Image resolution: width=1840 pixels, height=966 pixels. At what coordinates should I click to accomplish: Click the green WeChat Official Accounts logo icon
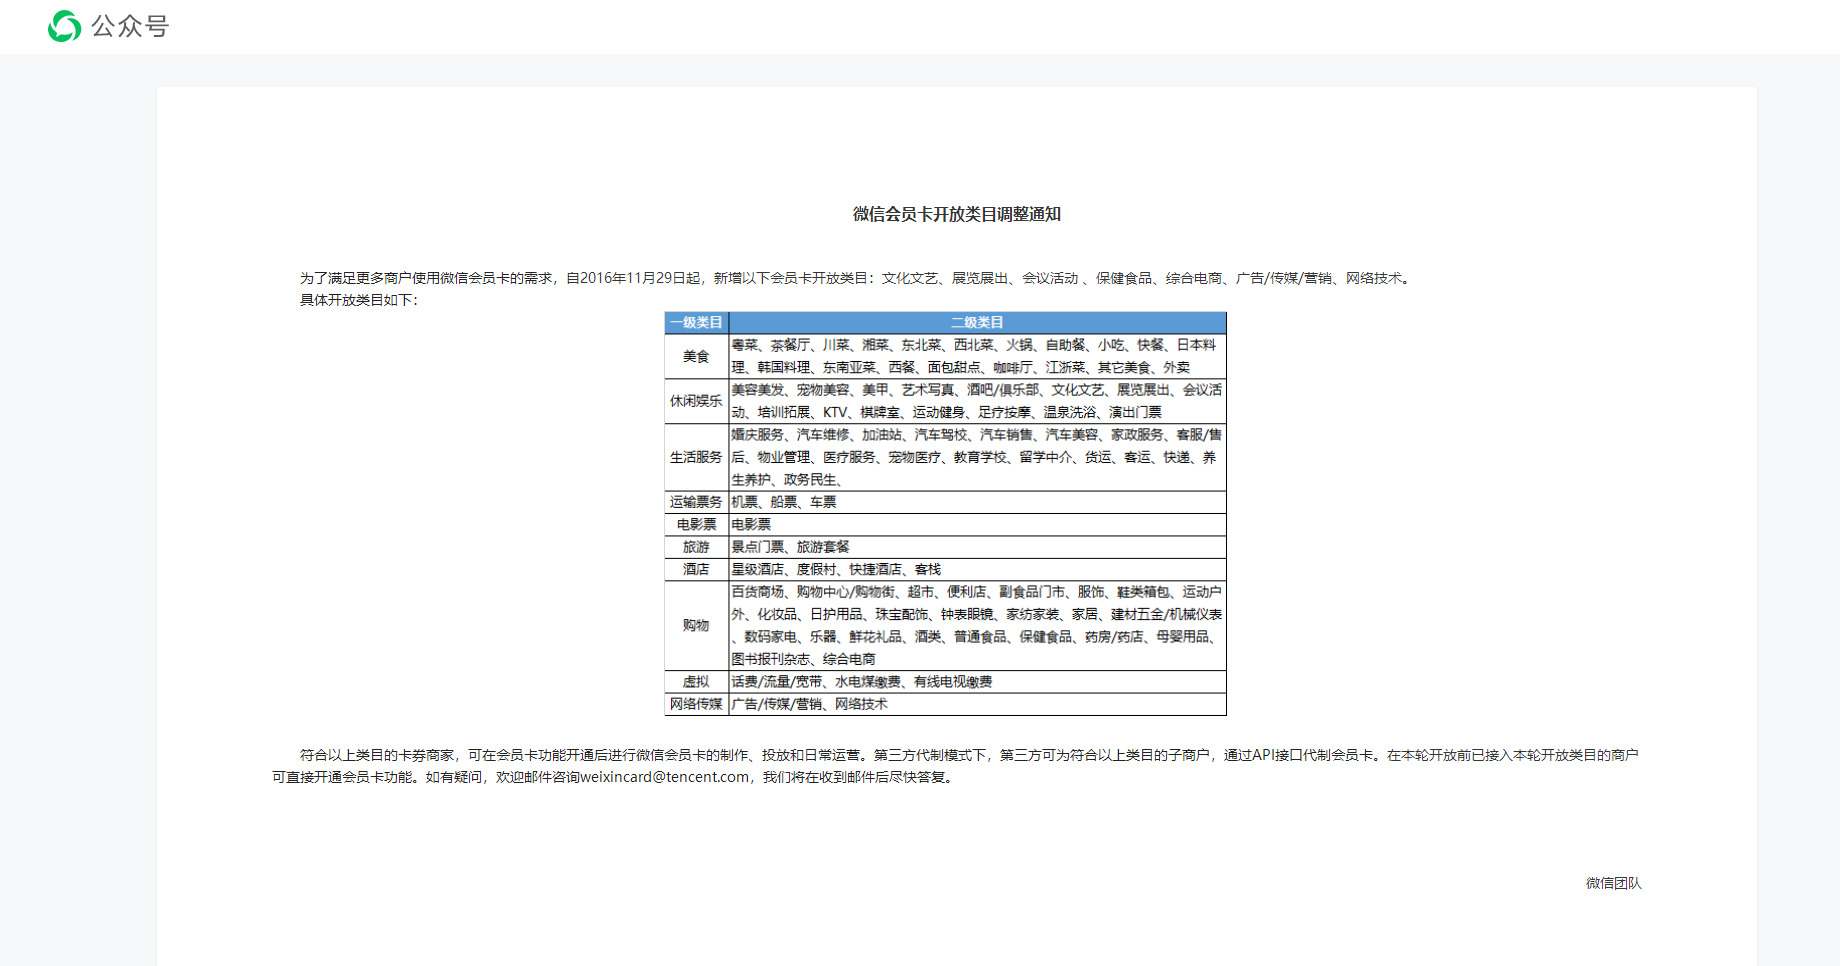point(65,26)
